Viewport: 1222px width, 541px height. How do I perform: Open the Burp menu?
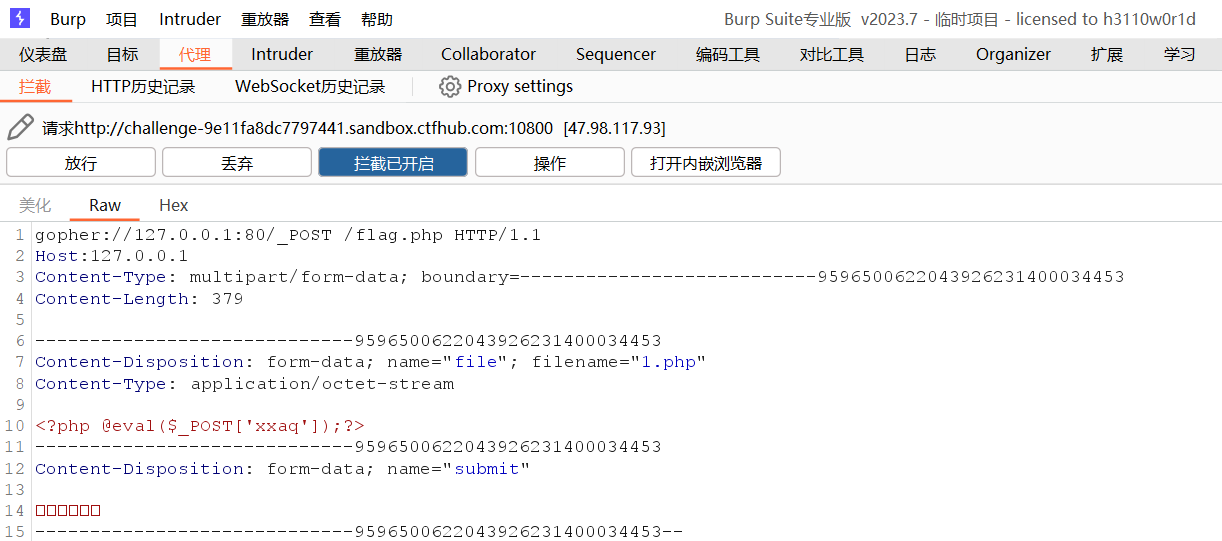68,19
